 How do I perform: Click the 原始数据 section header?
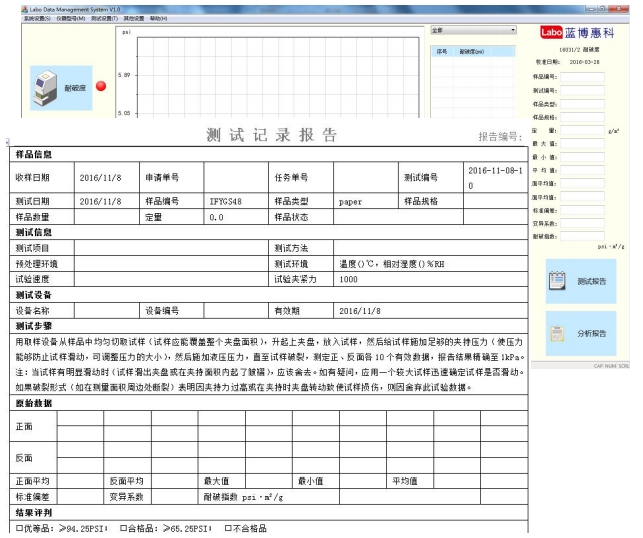34,404
